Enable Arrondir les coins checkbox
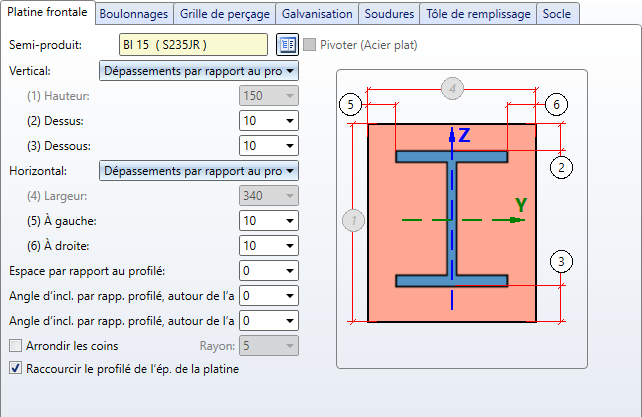The image size is (642, 417). click(x=15, y=346)
